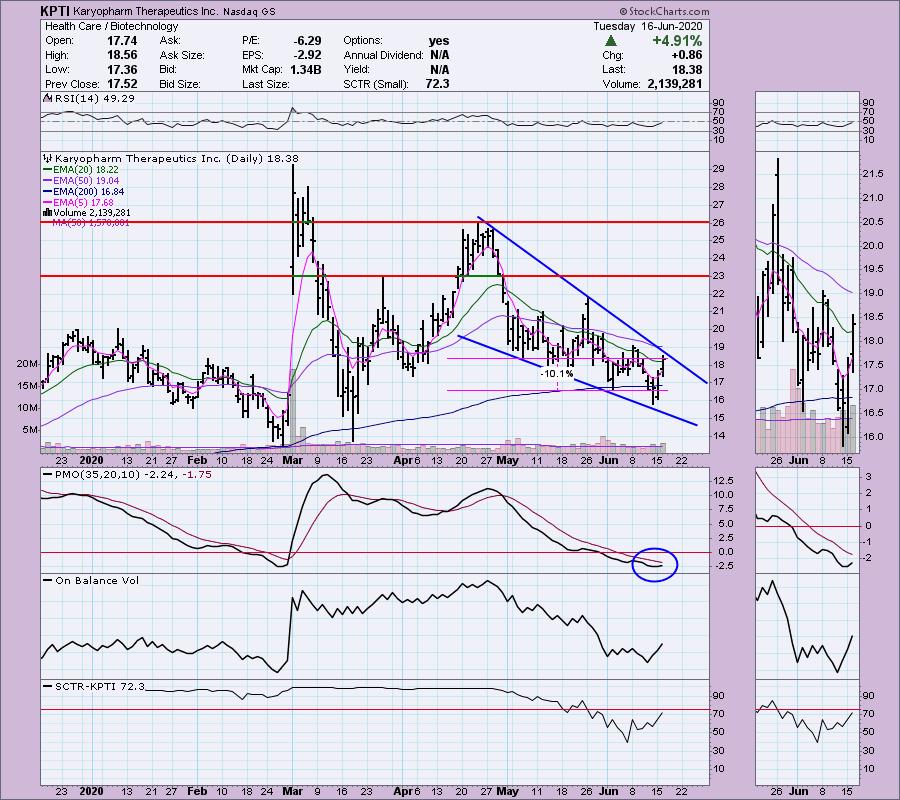This screenshot has height=800, width=900.
Task: Click the Yield label
Action: 356,69
